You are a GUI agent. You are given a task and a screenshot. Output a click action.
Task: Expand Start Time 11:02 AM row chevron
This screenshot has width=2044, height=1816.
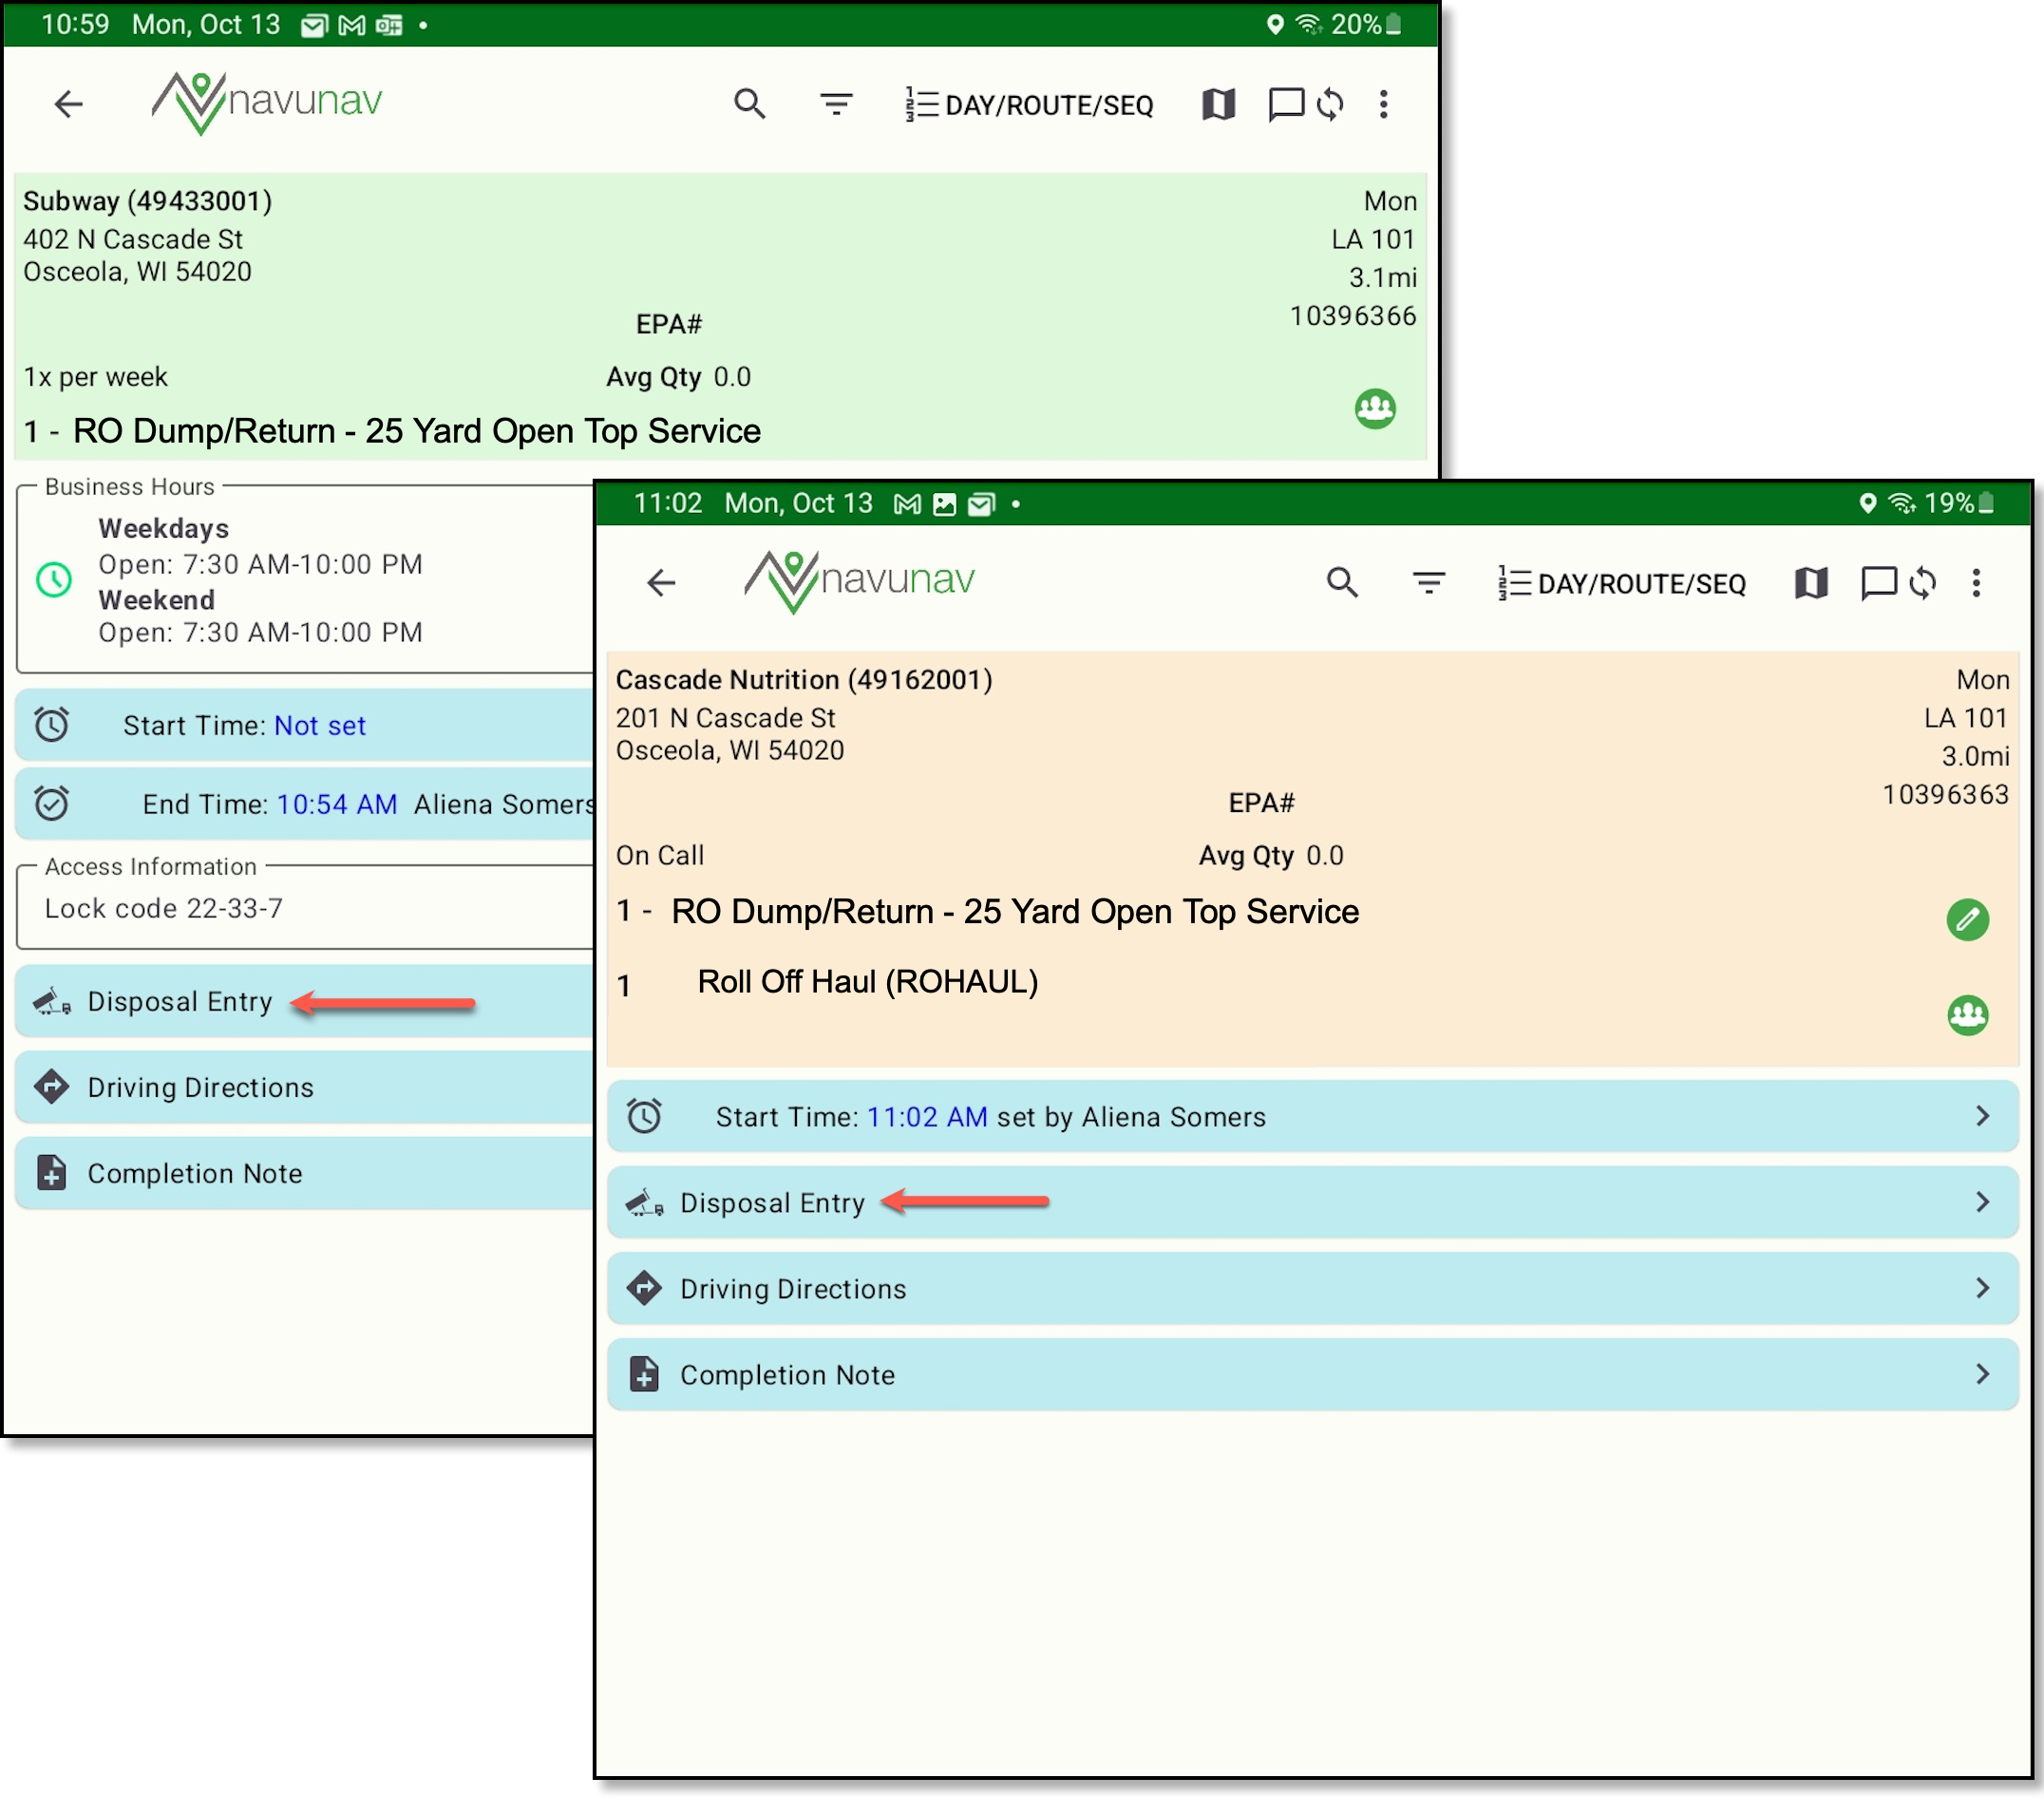[x=1982, y=1116]
